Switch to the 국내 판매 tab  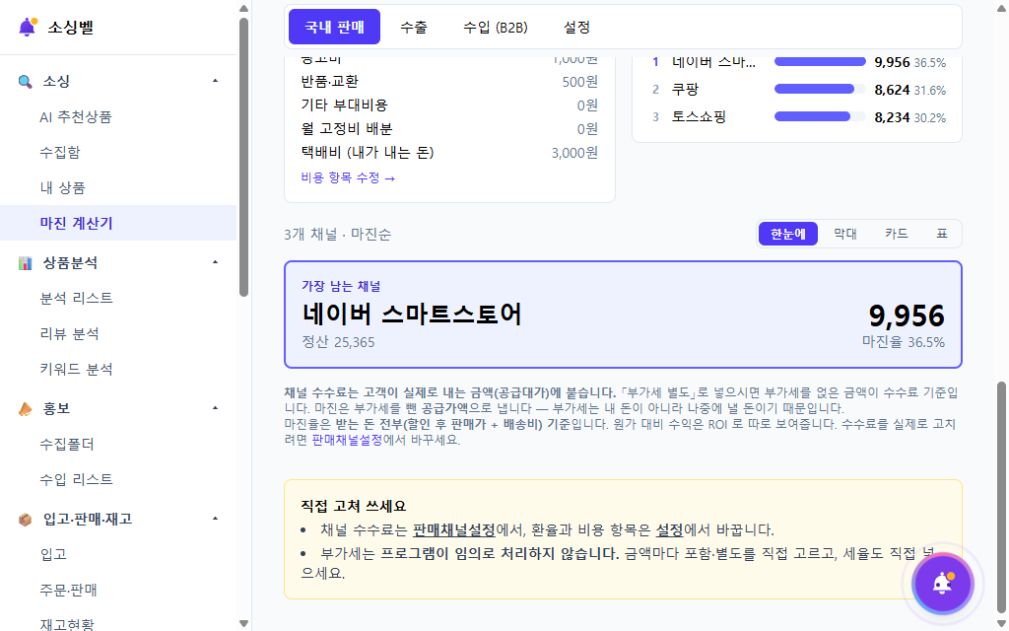335,27
